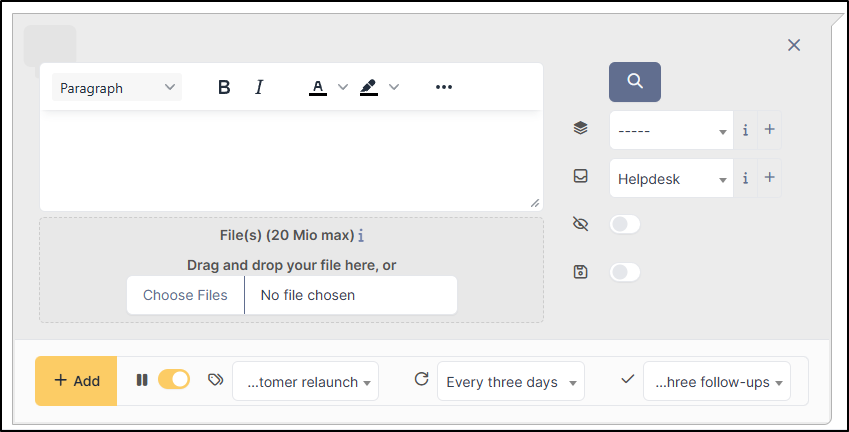Viewport: 849px width, 432px height.
Task: Open the Paragraph style dropdown
Action: (117, 88)
